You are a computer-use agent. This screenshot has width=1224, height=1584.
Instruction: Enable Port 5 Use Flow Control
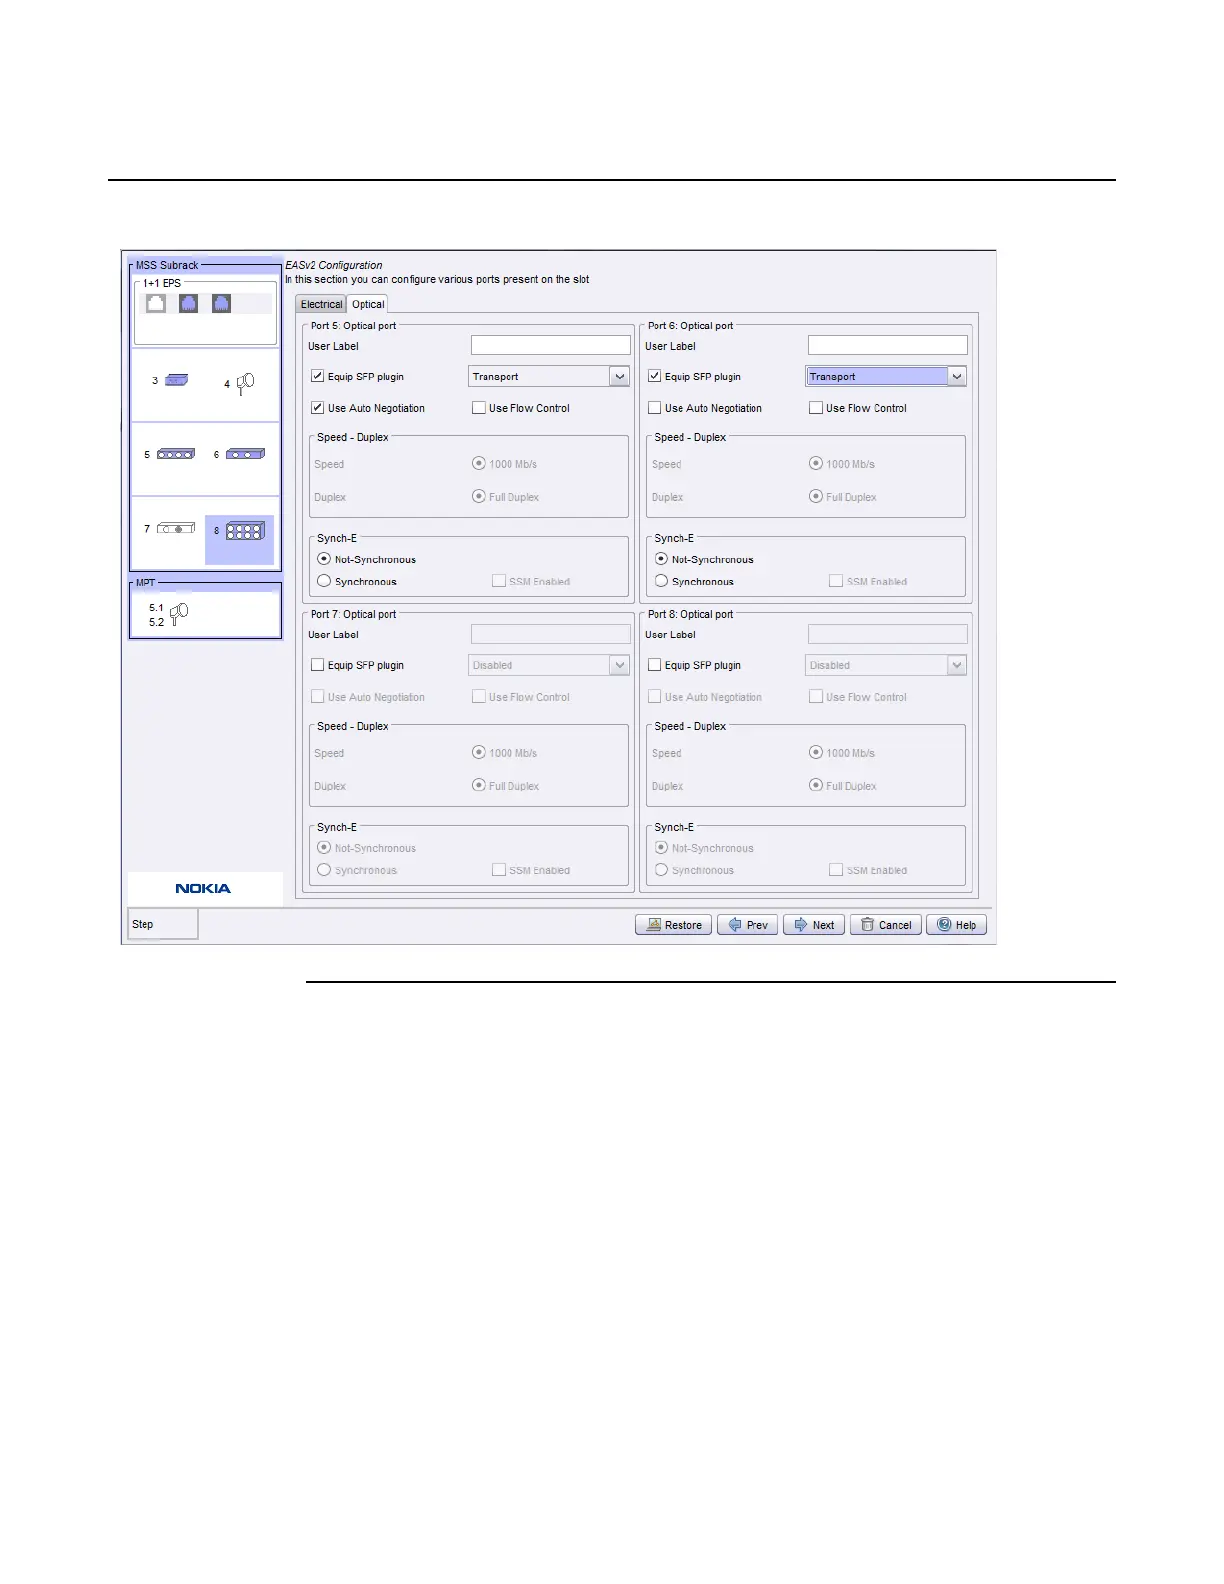[x=478, y=408]
